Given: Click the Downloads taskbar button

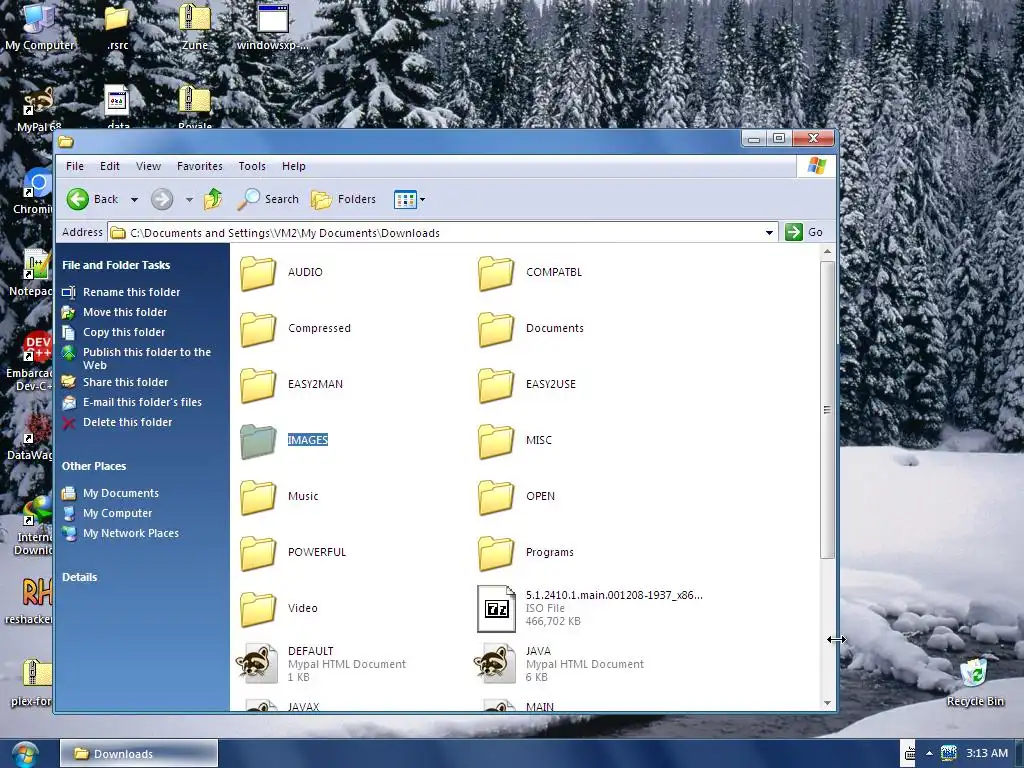Looking at the screenshot, I should [x=139, y=754].
